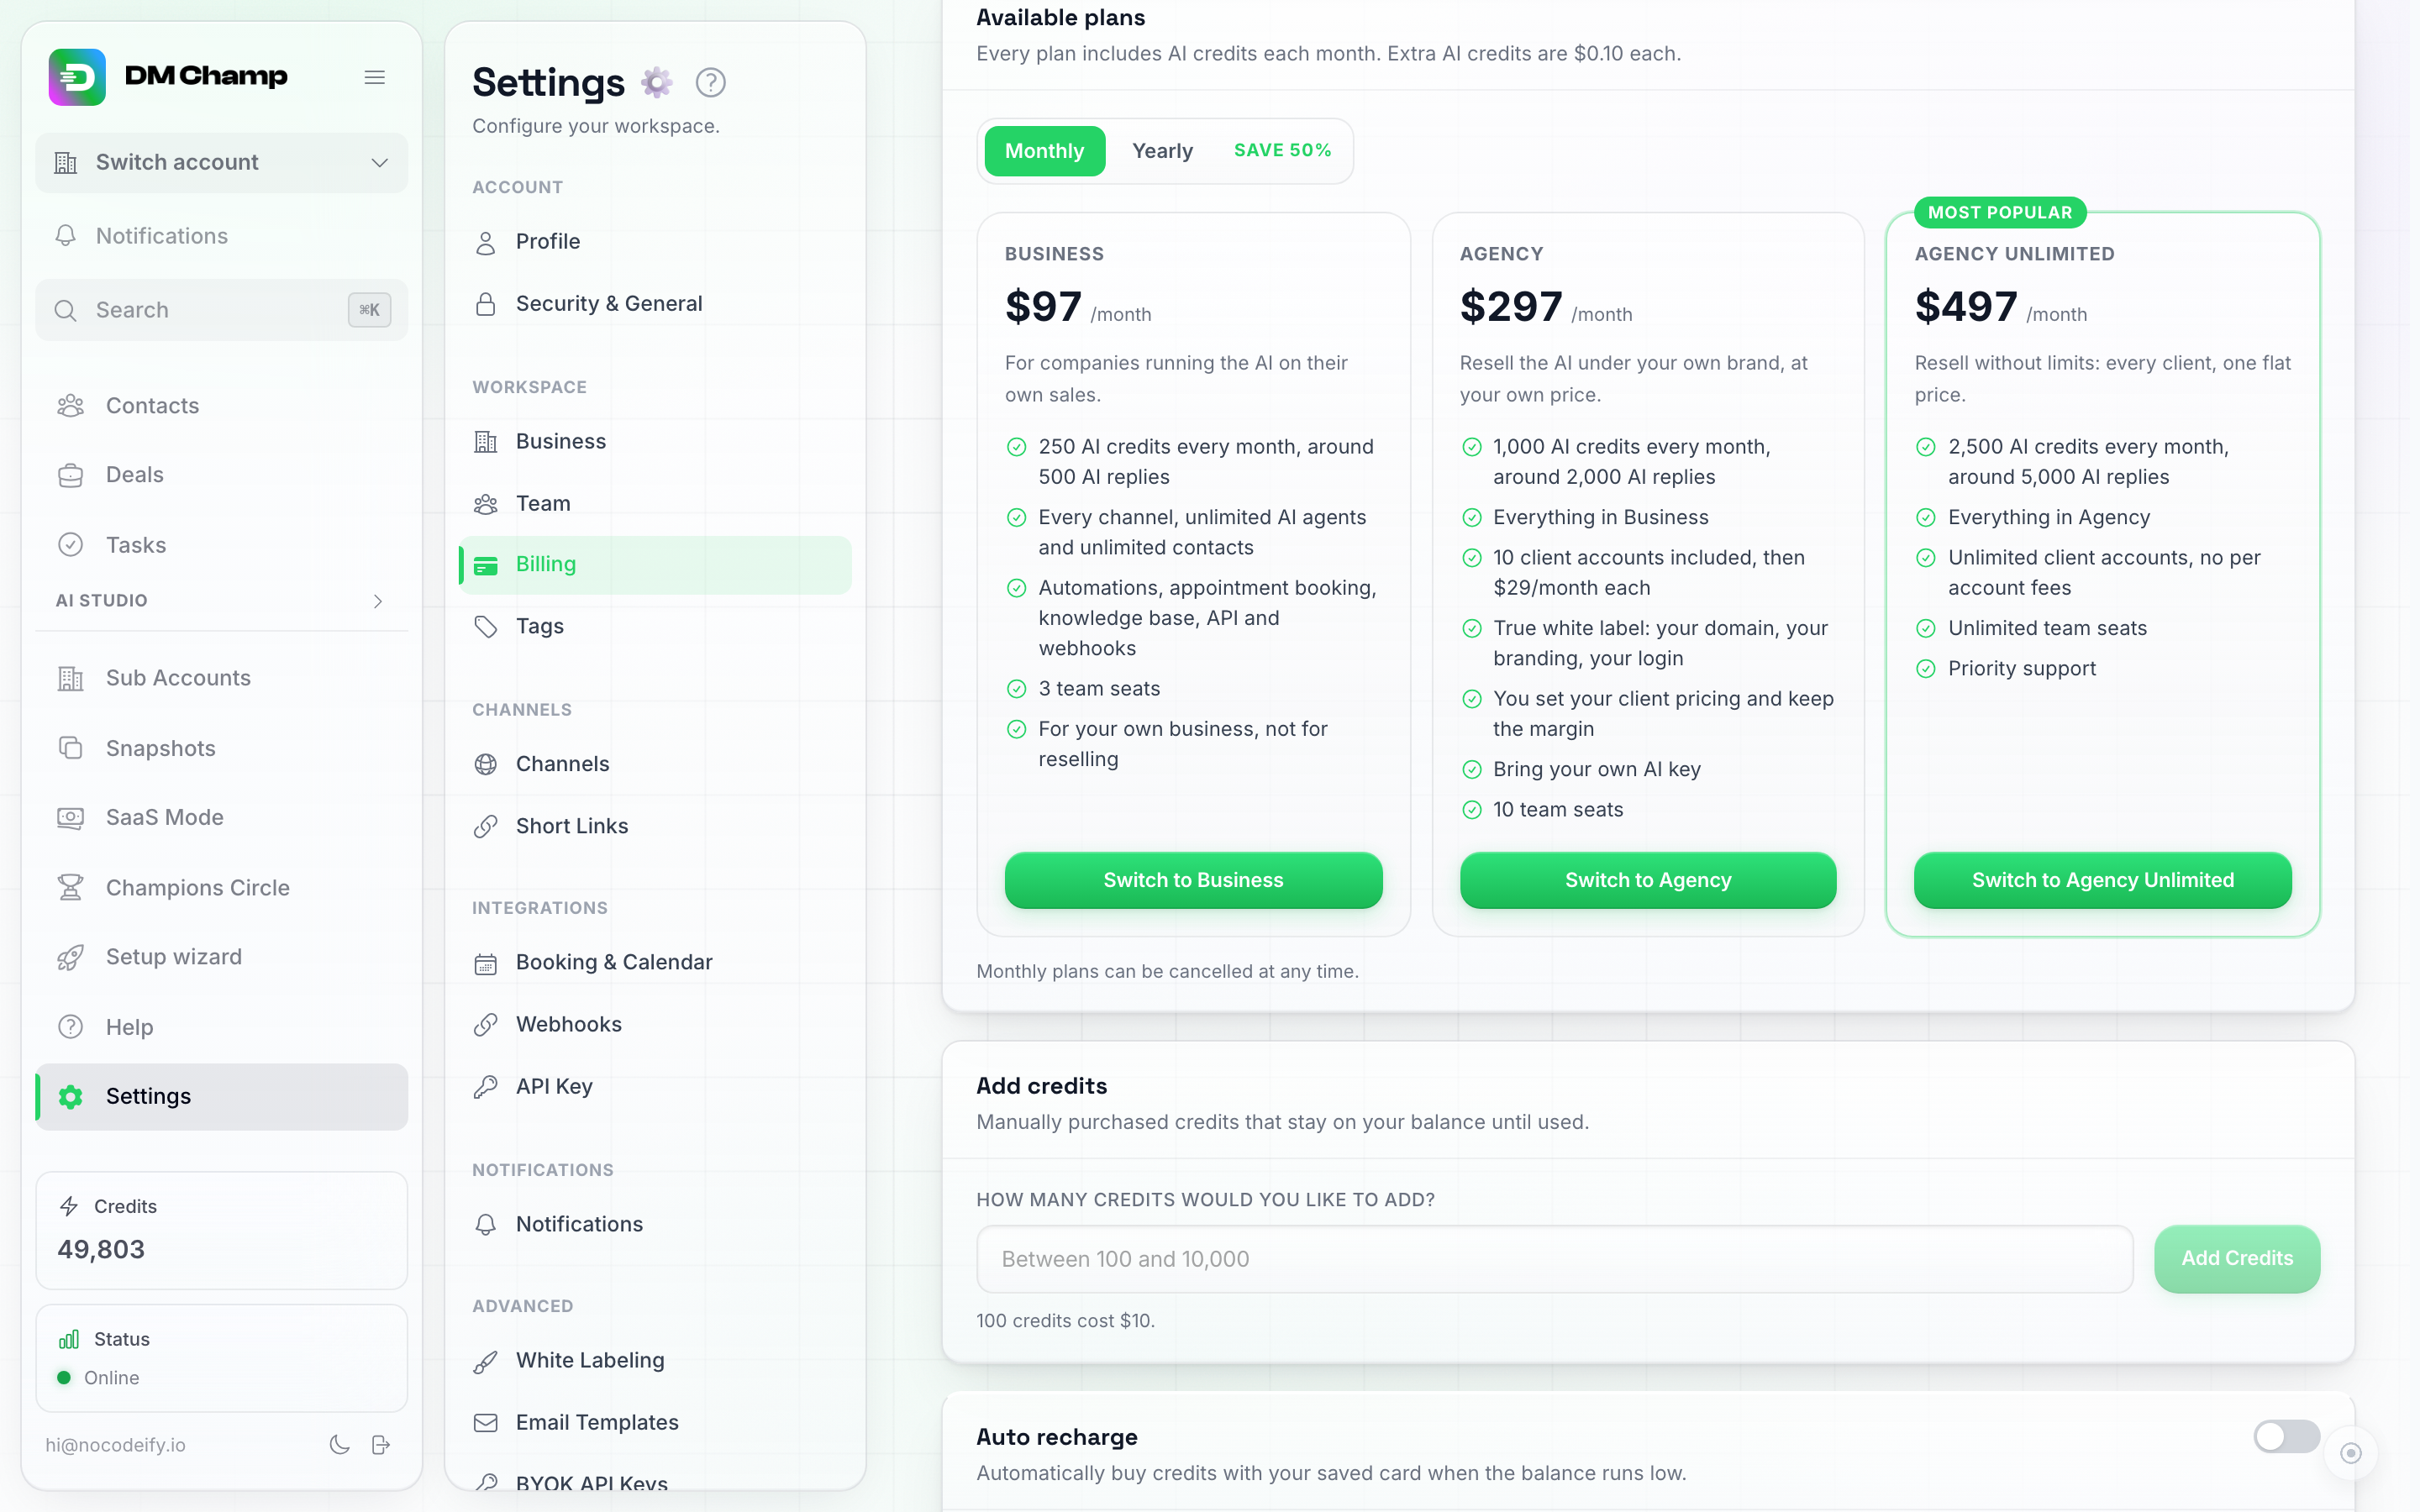Open Business workspace settings

(x=655, y=442)
